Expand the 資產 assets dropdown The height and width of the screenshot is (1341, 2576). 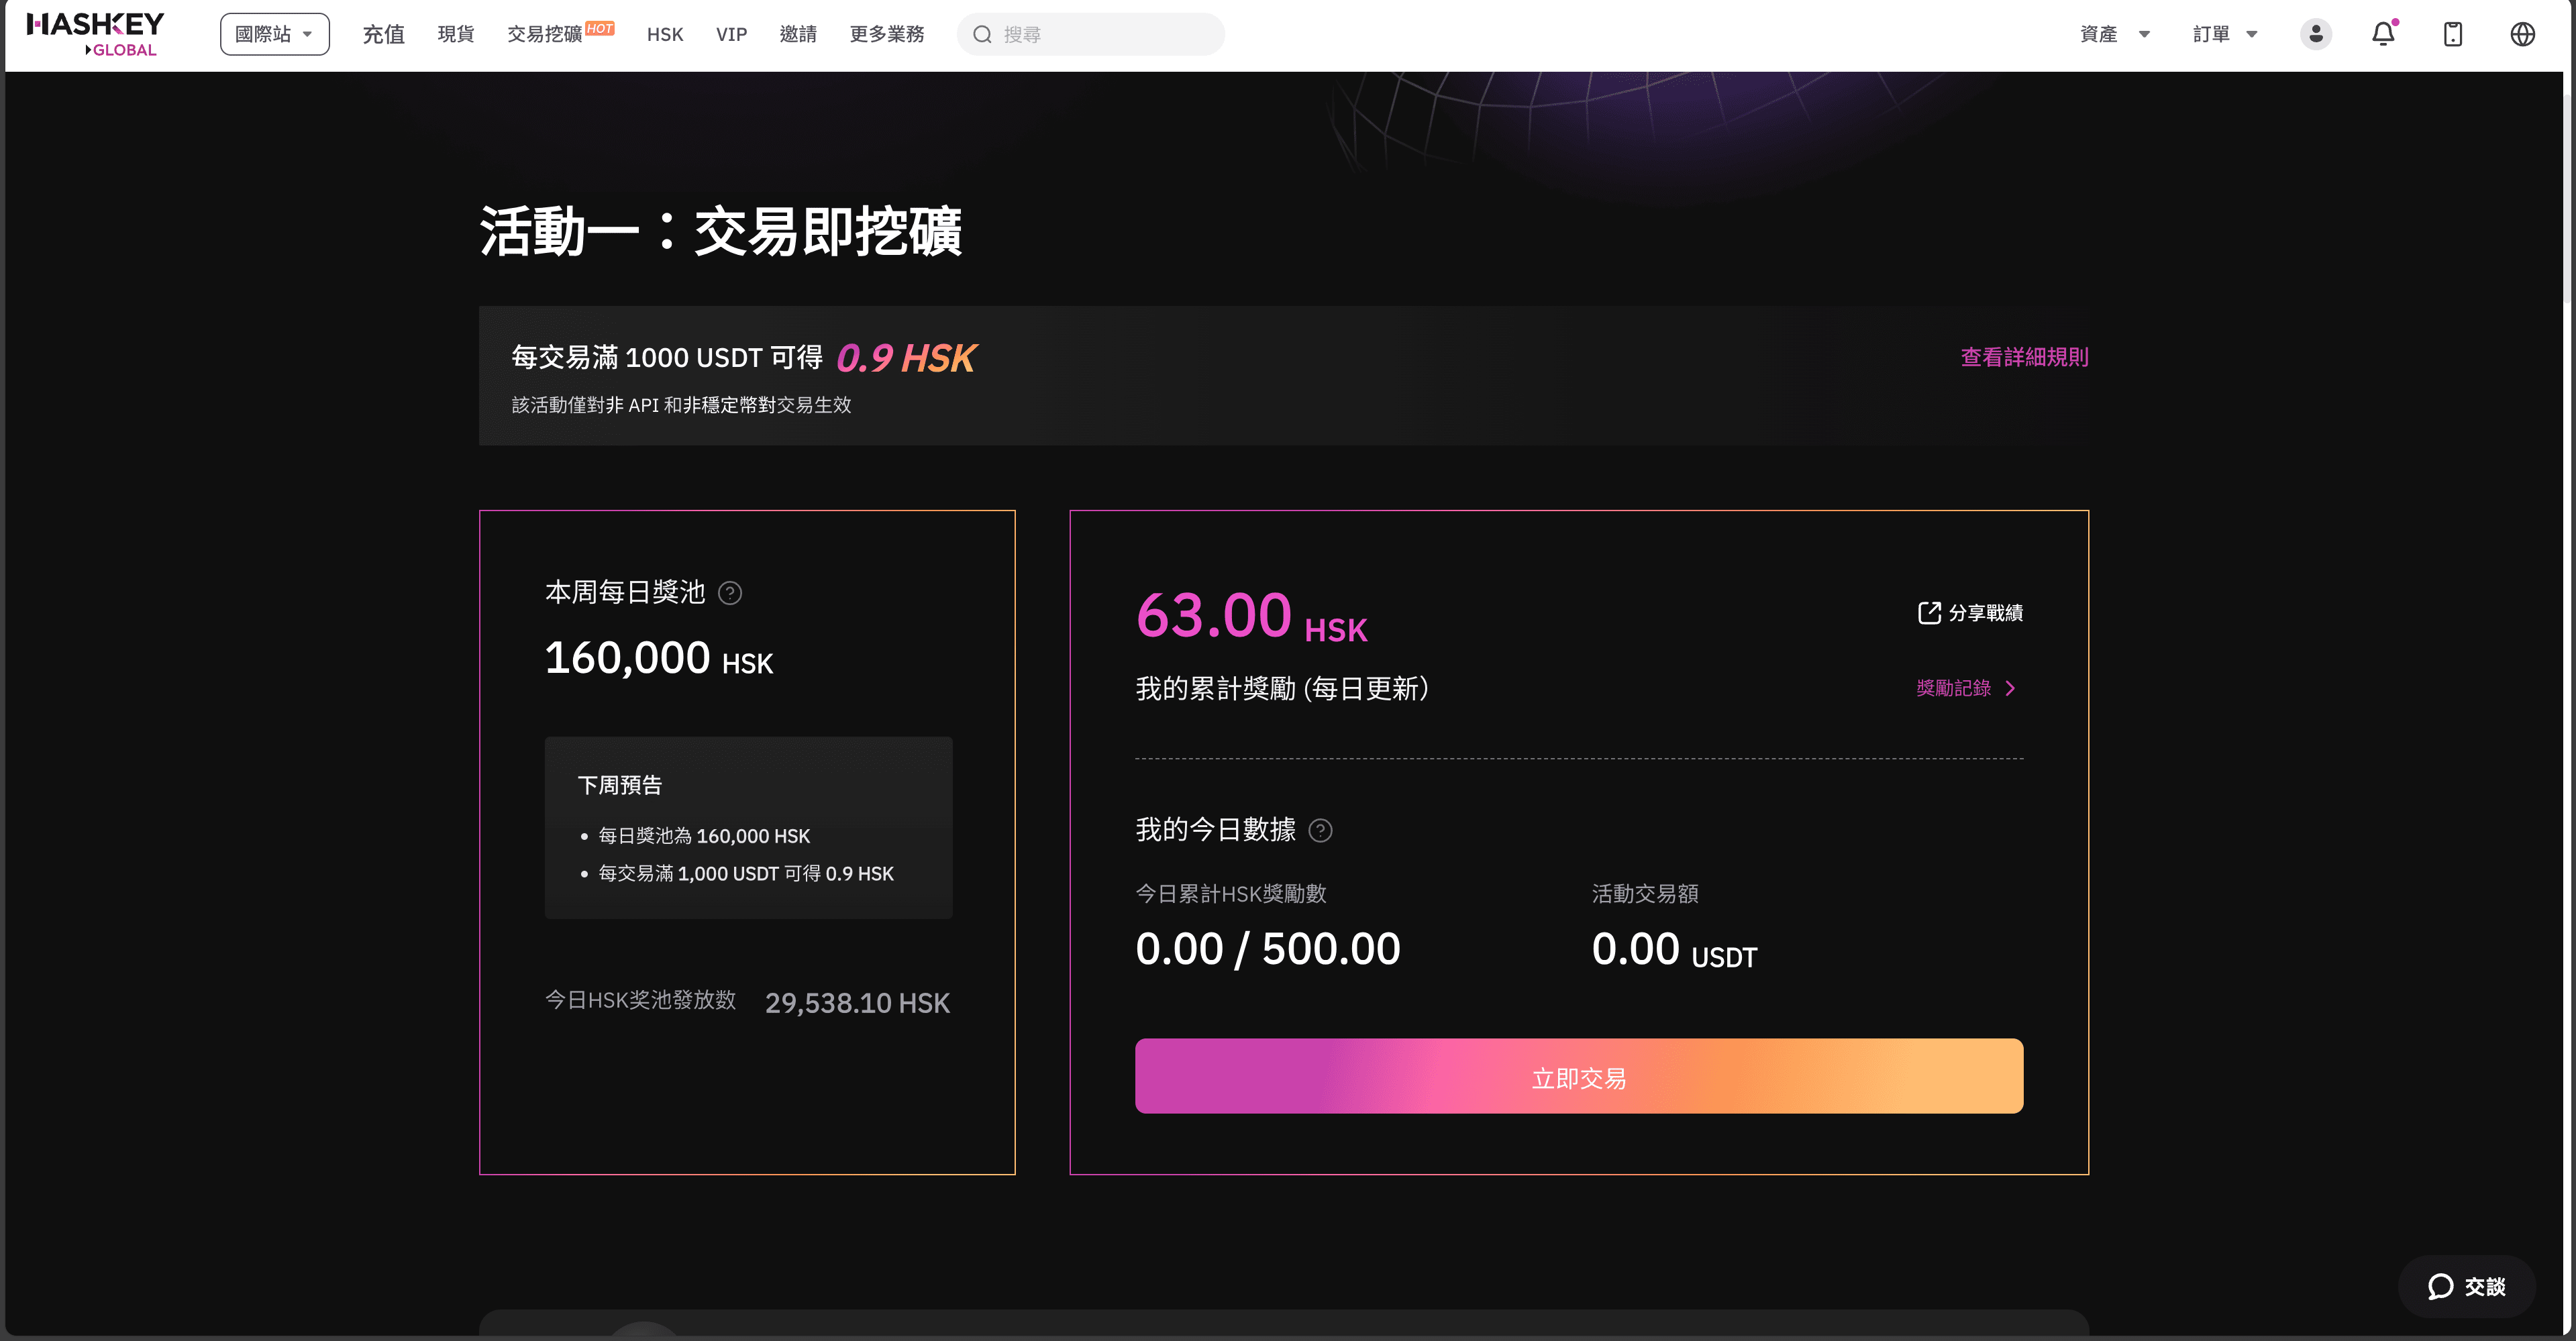click(x=2114, y=34)
